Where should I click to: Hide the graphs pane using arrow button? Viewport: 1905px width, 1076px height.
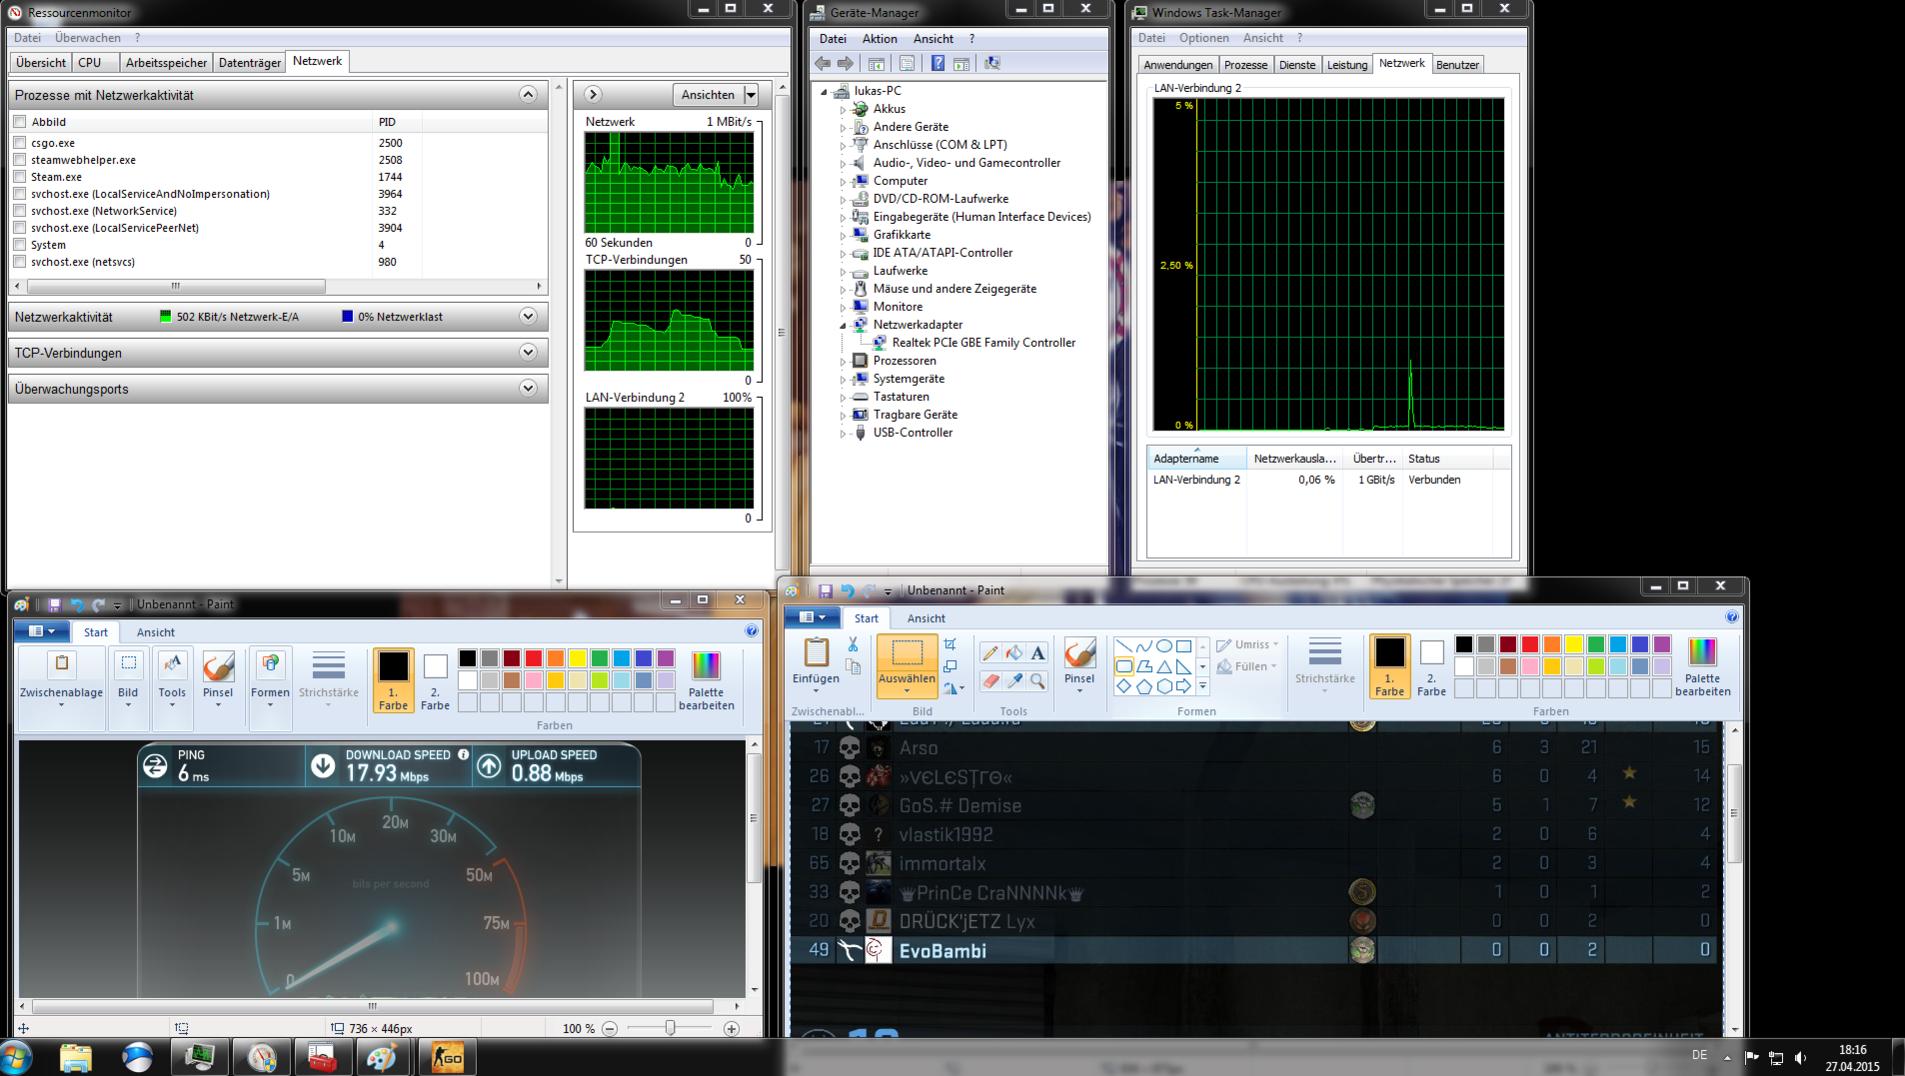(593, 94)
